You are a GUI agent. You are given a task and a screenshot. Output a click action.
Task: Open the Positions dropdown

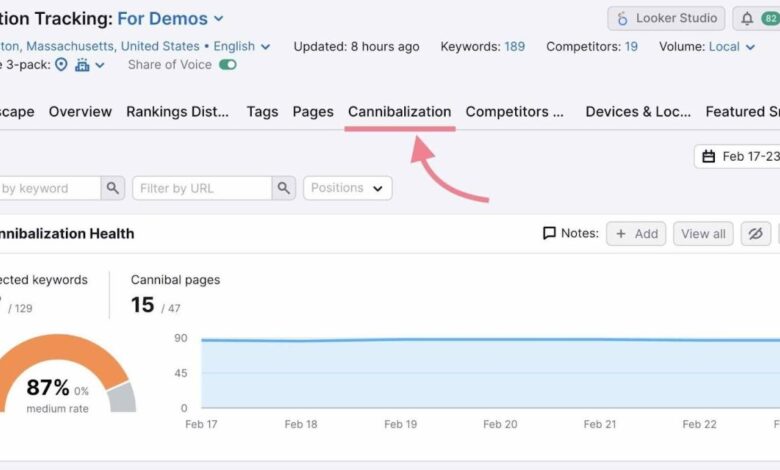point(347,188)
